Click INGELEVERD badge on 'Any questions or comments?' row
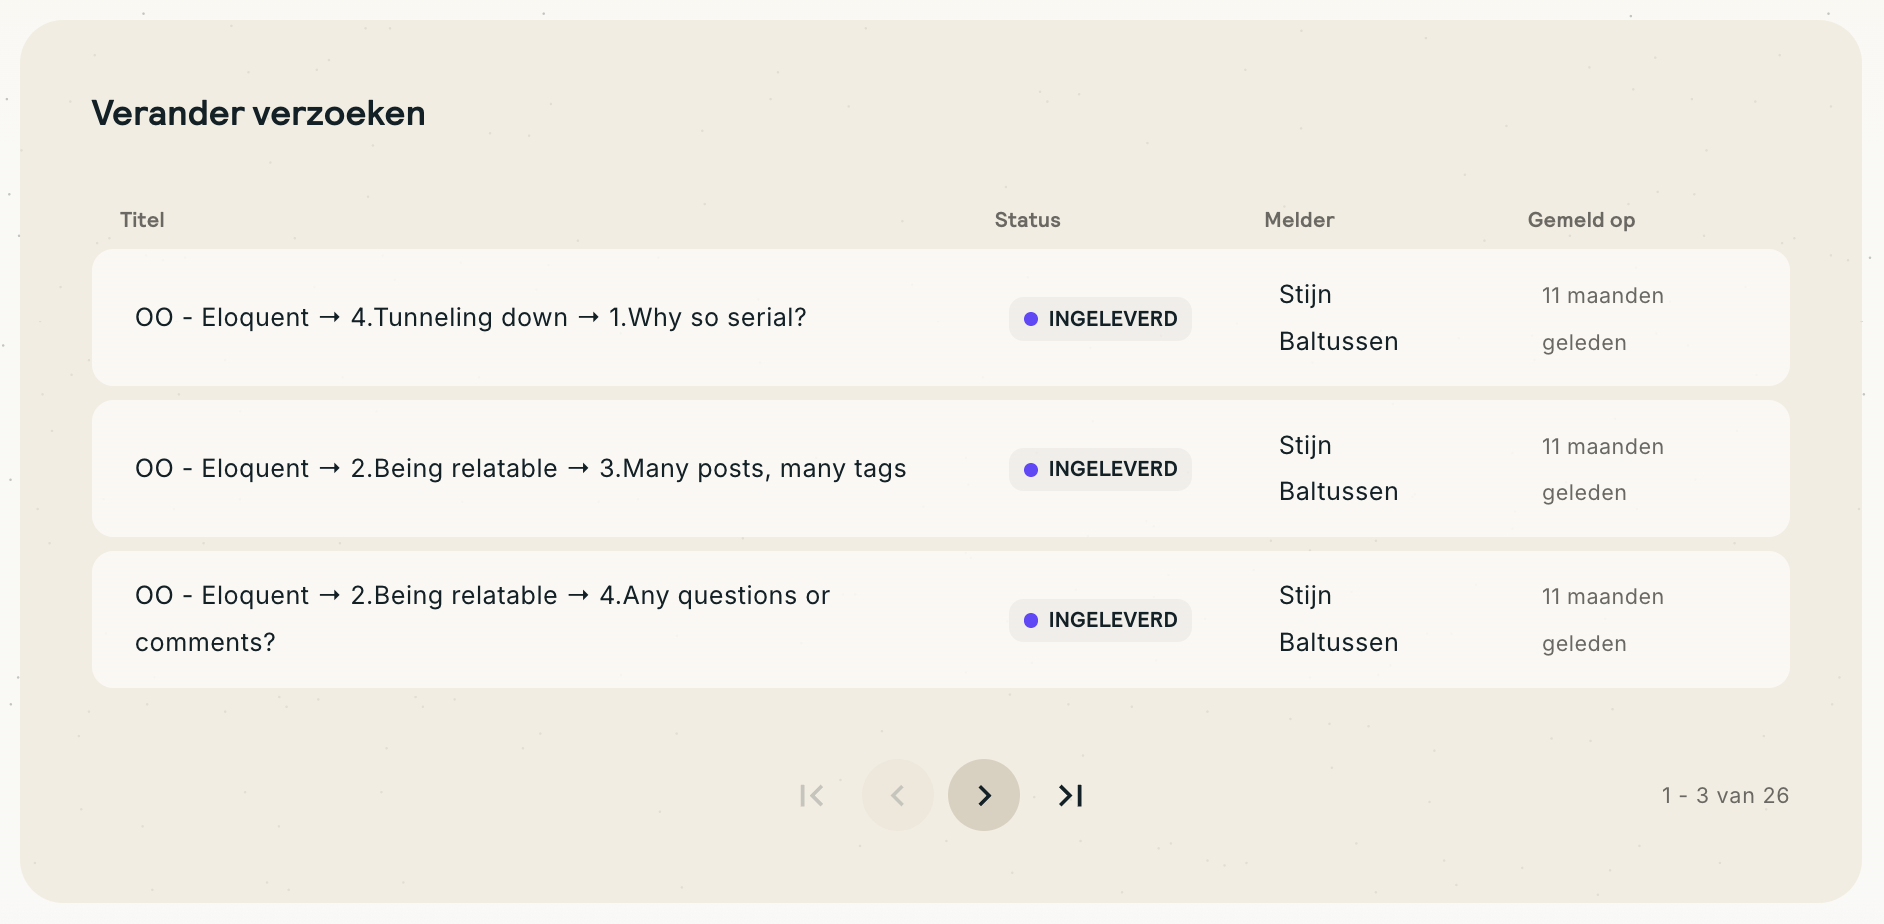The image size is (1884, 924). [x=1100, y=620]
